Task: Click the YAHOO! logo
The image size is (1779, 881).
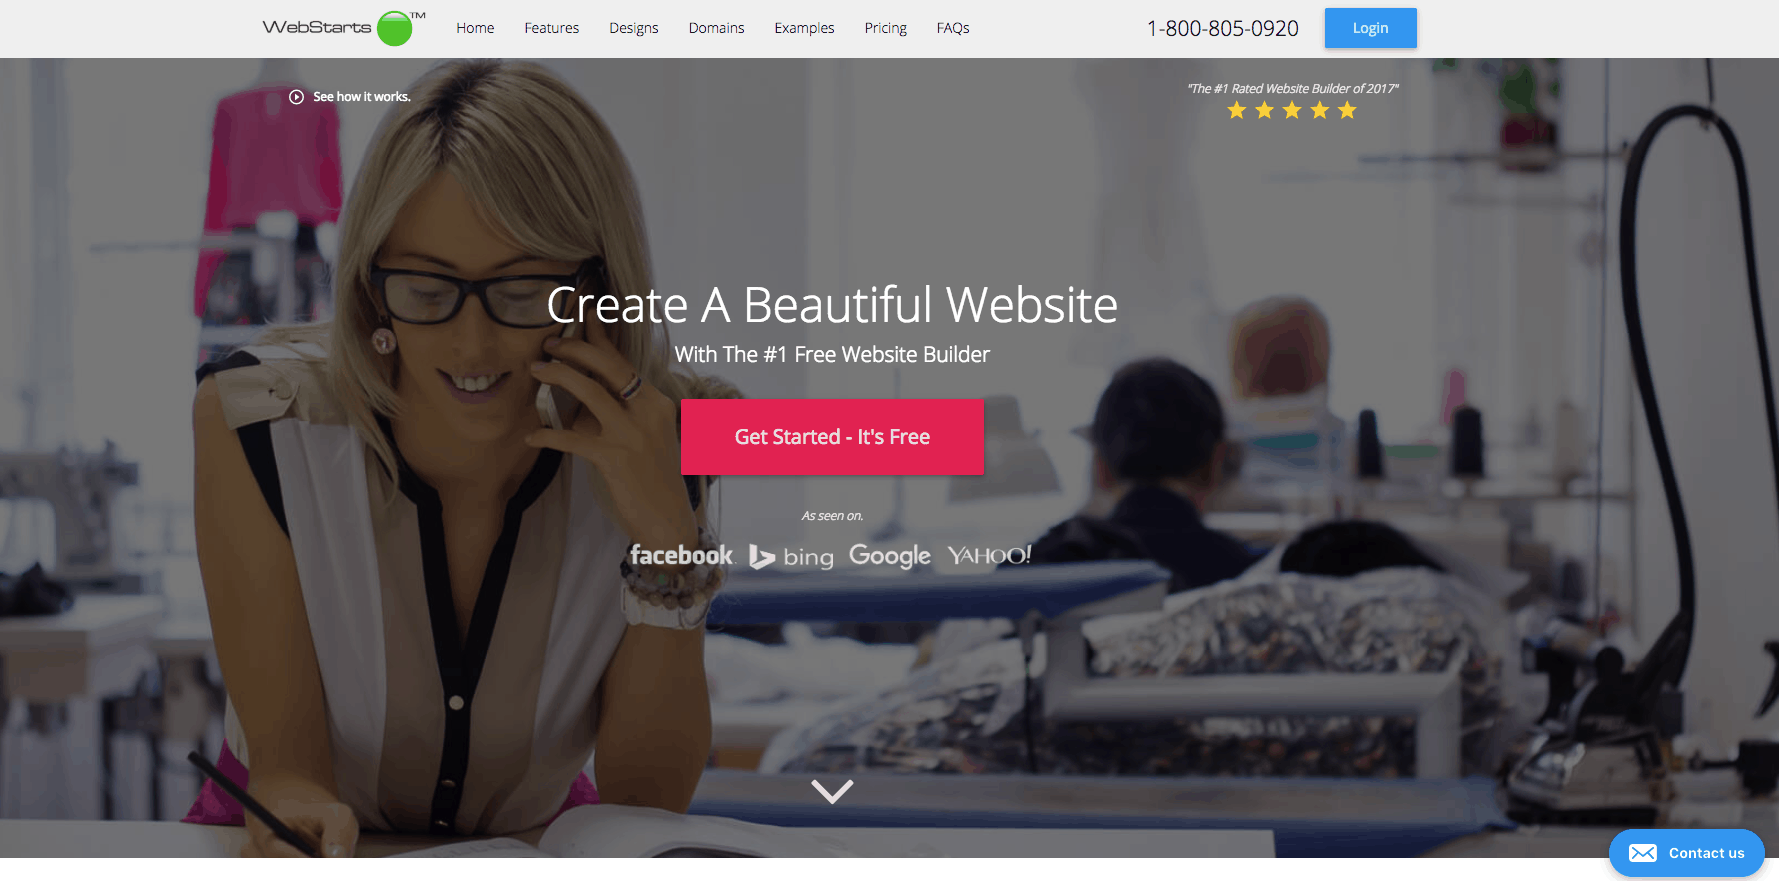Action: [x=989, y=555]
